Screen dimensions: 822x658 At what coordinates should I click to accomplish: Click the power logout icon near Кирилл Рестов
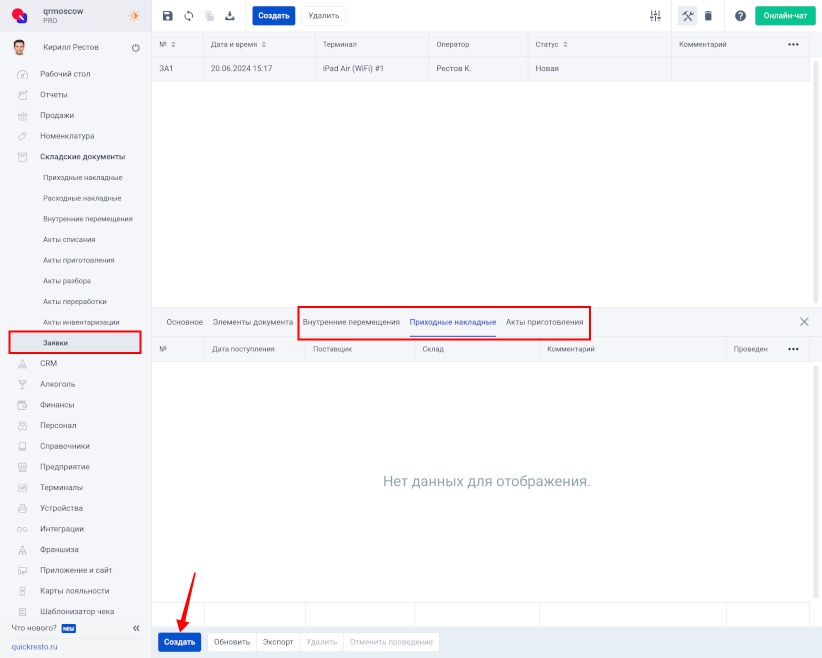(x=136, y=48)
